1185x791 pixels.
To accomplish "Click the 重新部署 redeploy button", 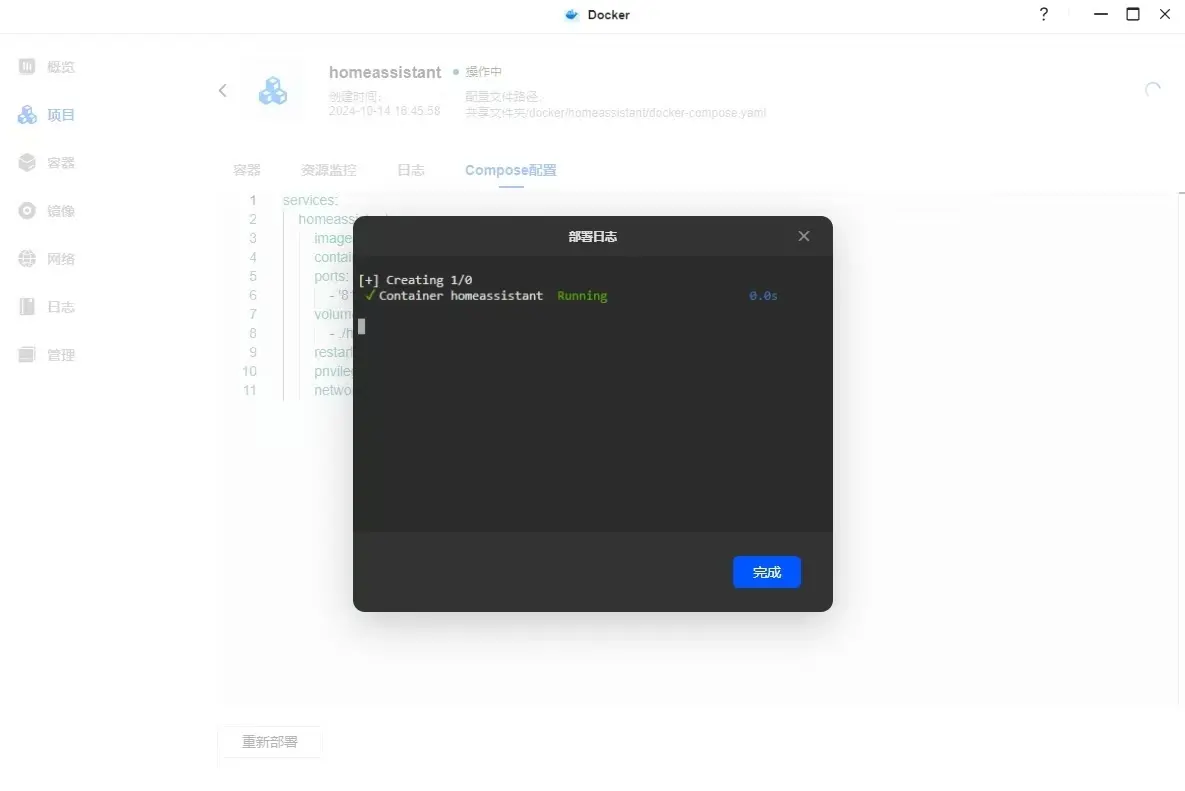I will point(270,742).
